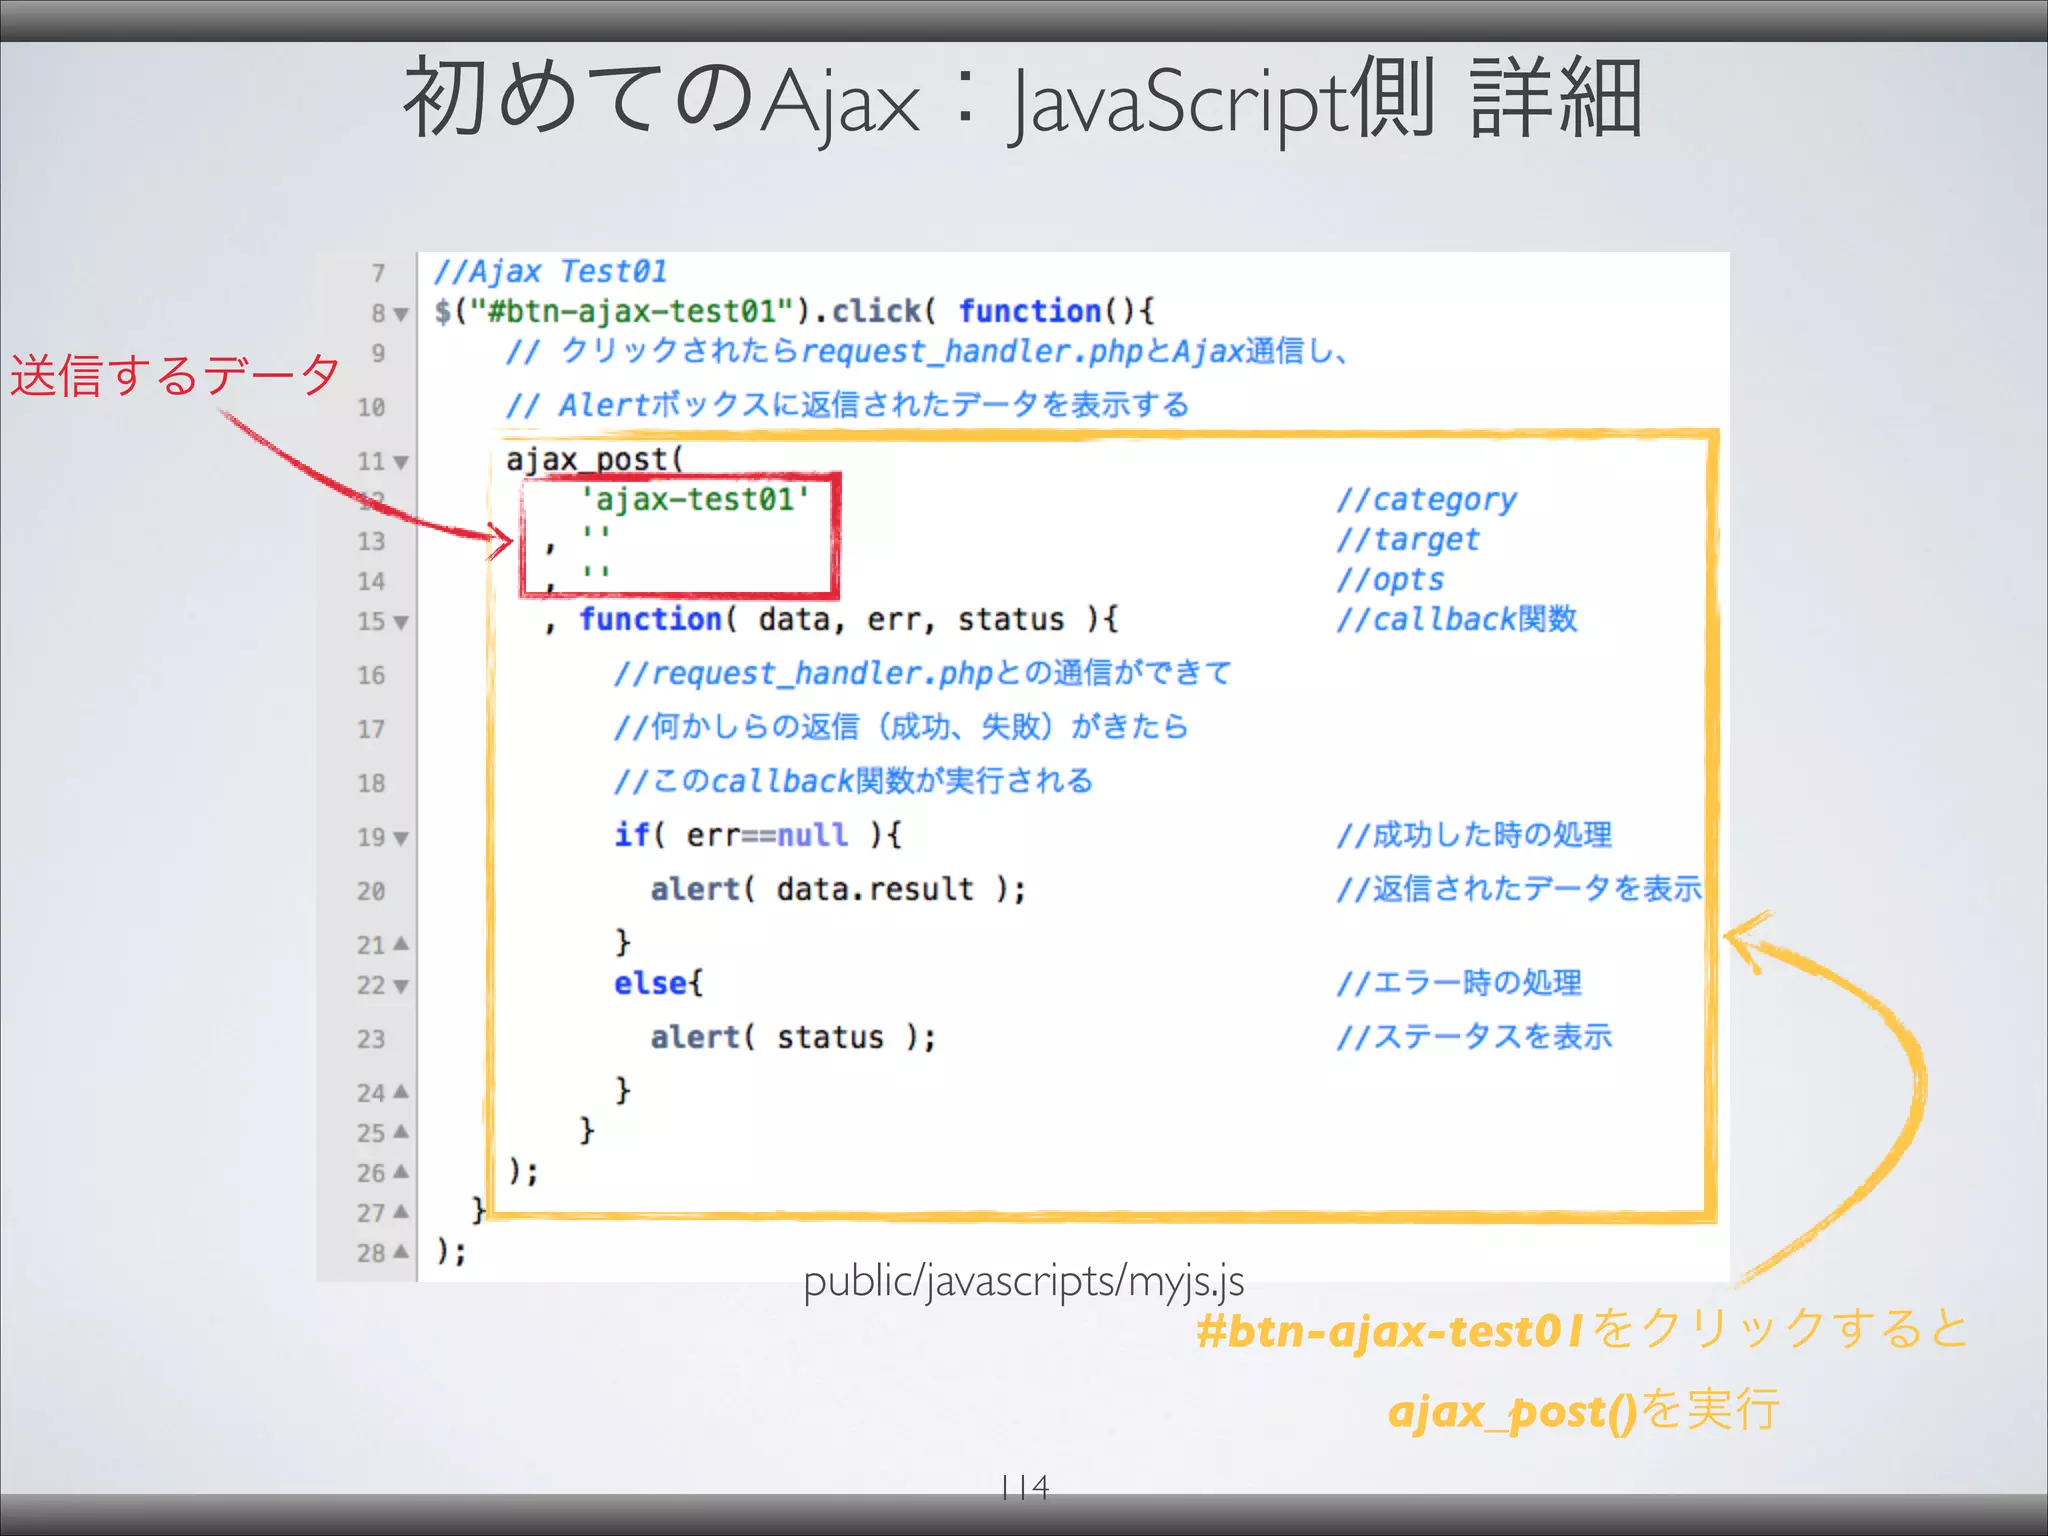The width and height of the screenshot is (2048, 1536).
Task: Click the '//ステータスを表示' comment
Action: coord(1474,1037)
